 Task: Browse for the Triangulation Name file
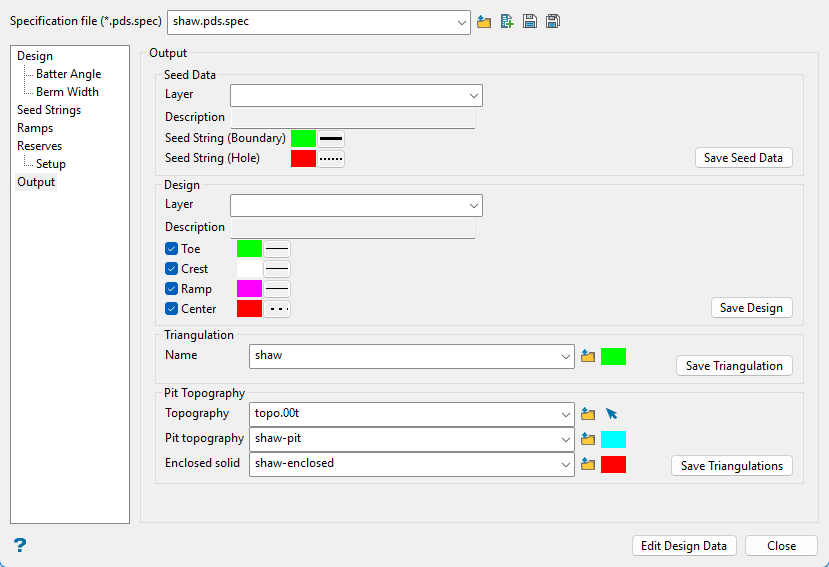coord(588,357)
